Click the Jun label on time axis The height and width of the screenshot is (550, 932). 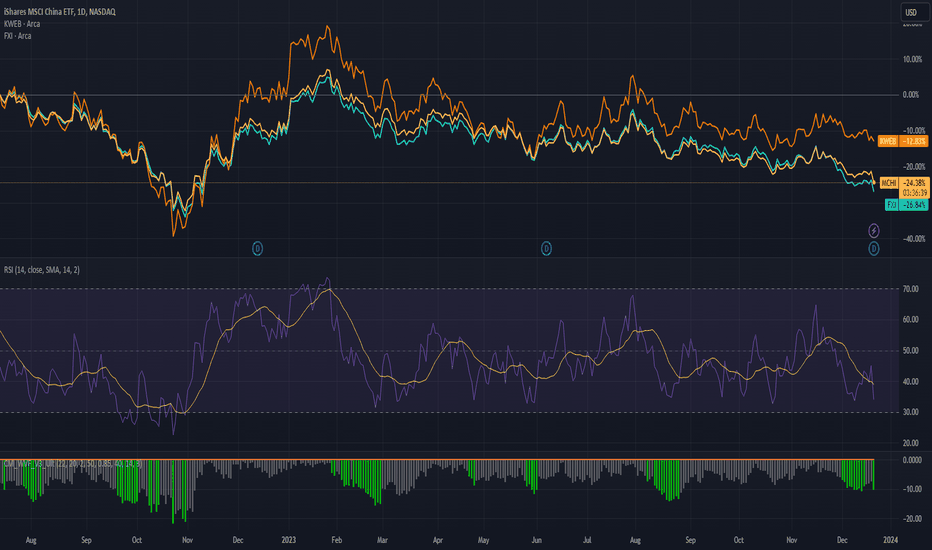pos(537,540)
